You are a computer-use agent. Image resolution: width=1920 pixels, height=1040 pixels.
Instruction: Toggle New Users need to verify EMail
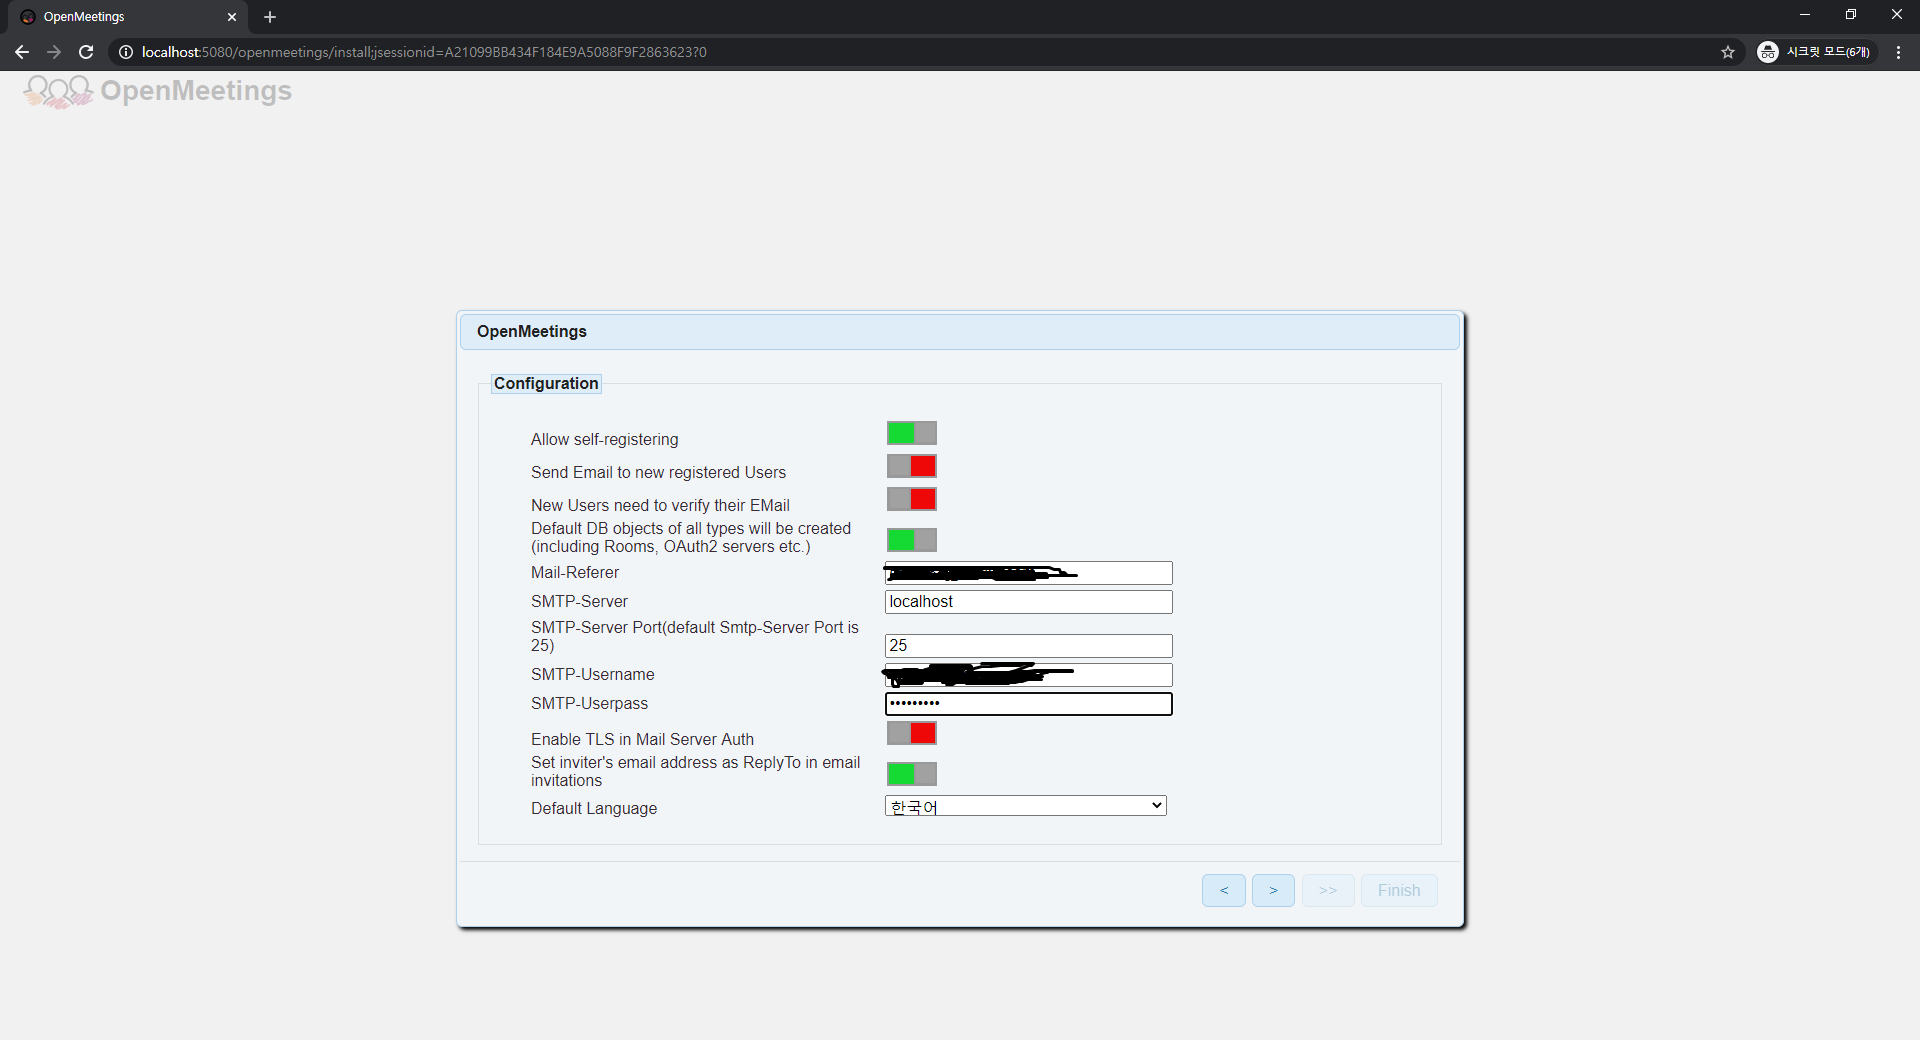point(911,499)
